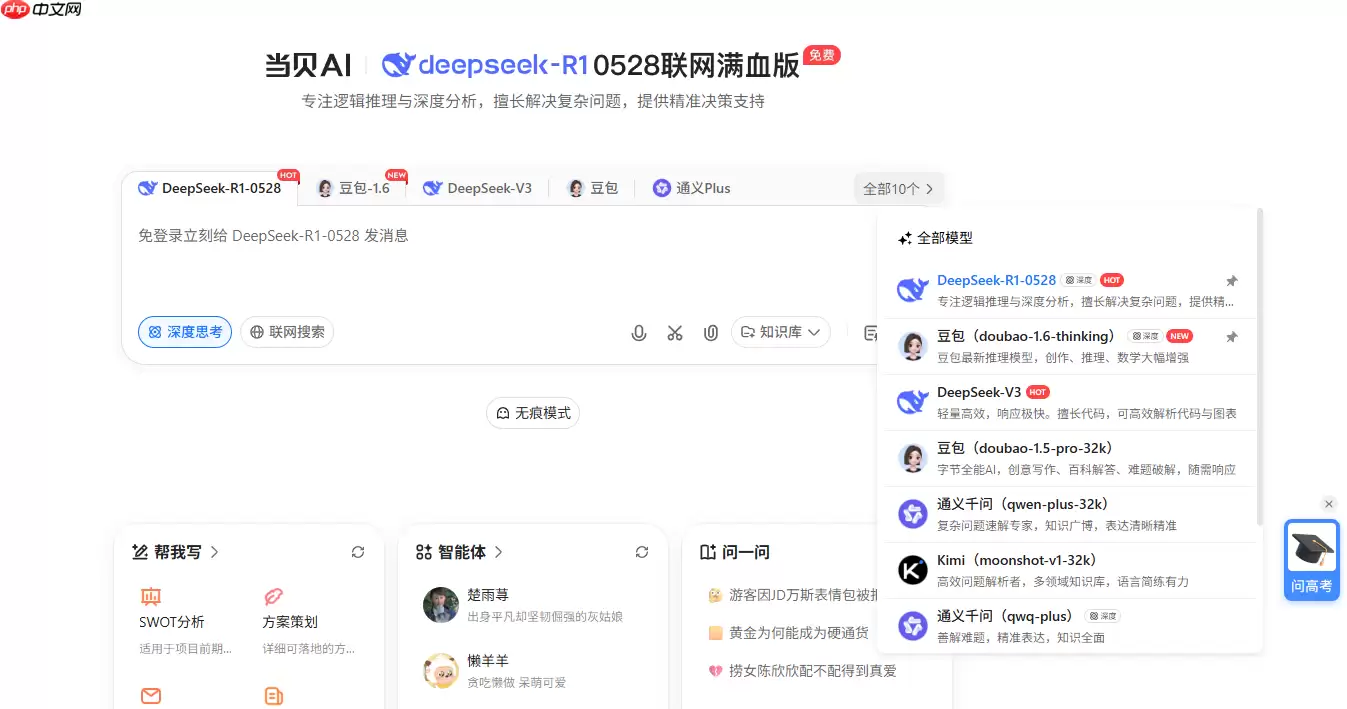The width and height of the screenshot is (1347, 709).
Task: Enable the 深度思考 mode
Action: pyautogui.click(x=184, y=332)
